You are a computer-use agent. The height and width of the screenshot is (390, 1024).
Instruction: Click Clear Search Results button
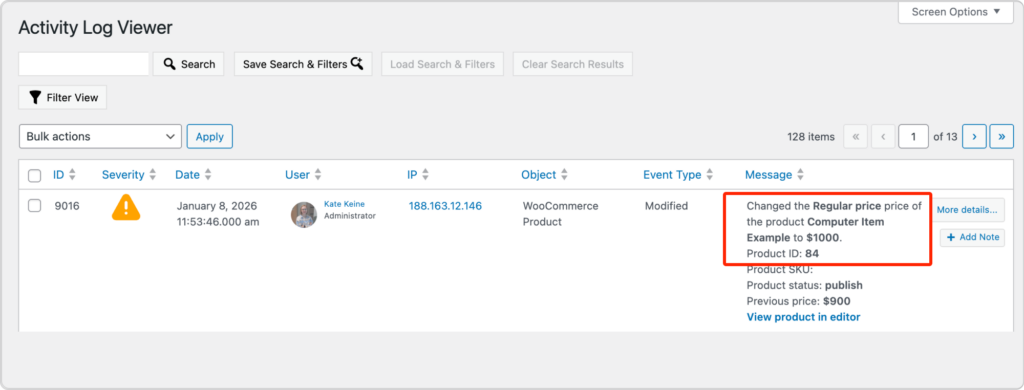(x=573, y=64)
